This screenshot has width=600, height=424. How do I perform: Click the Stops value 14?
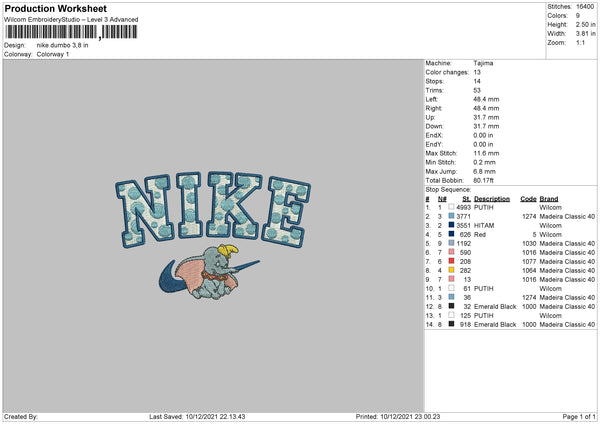pos(477,81)
